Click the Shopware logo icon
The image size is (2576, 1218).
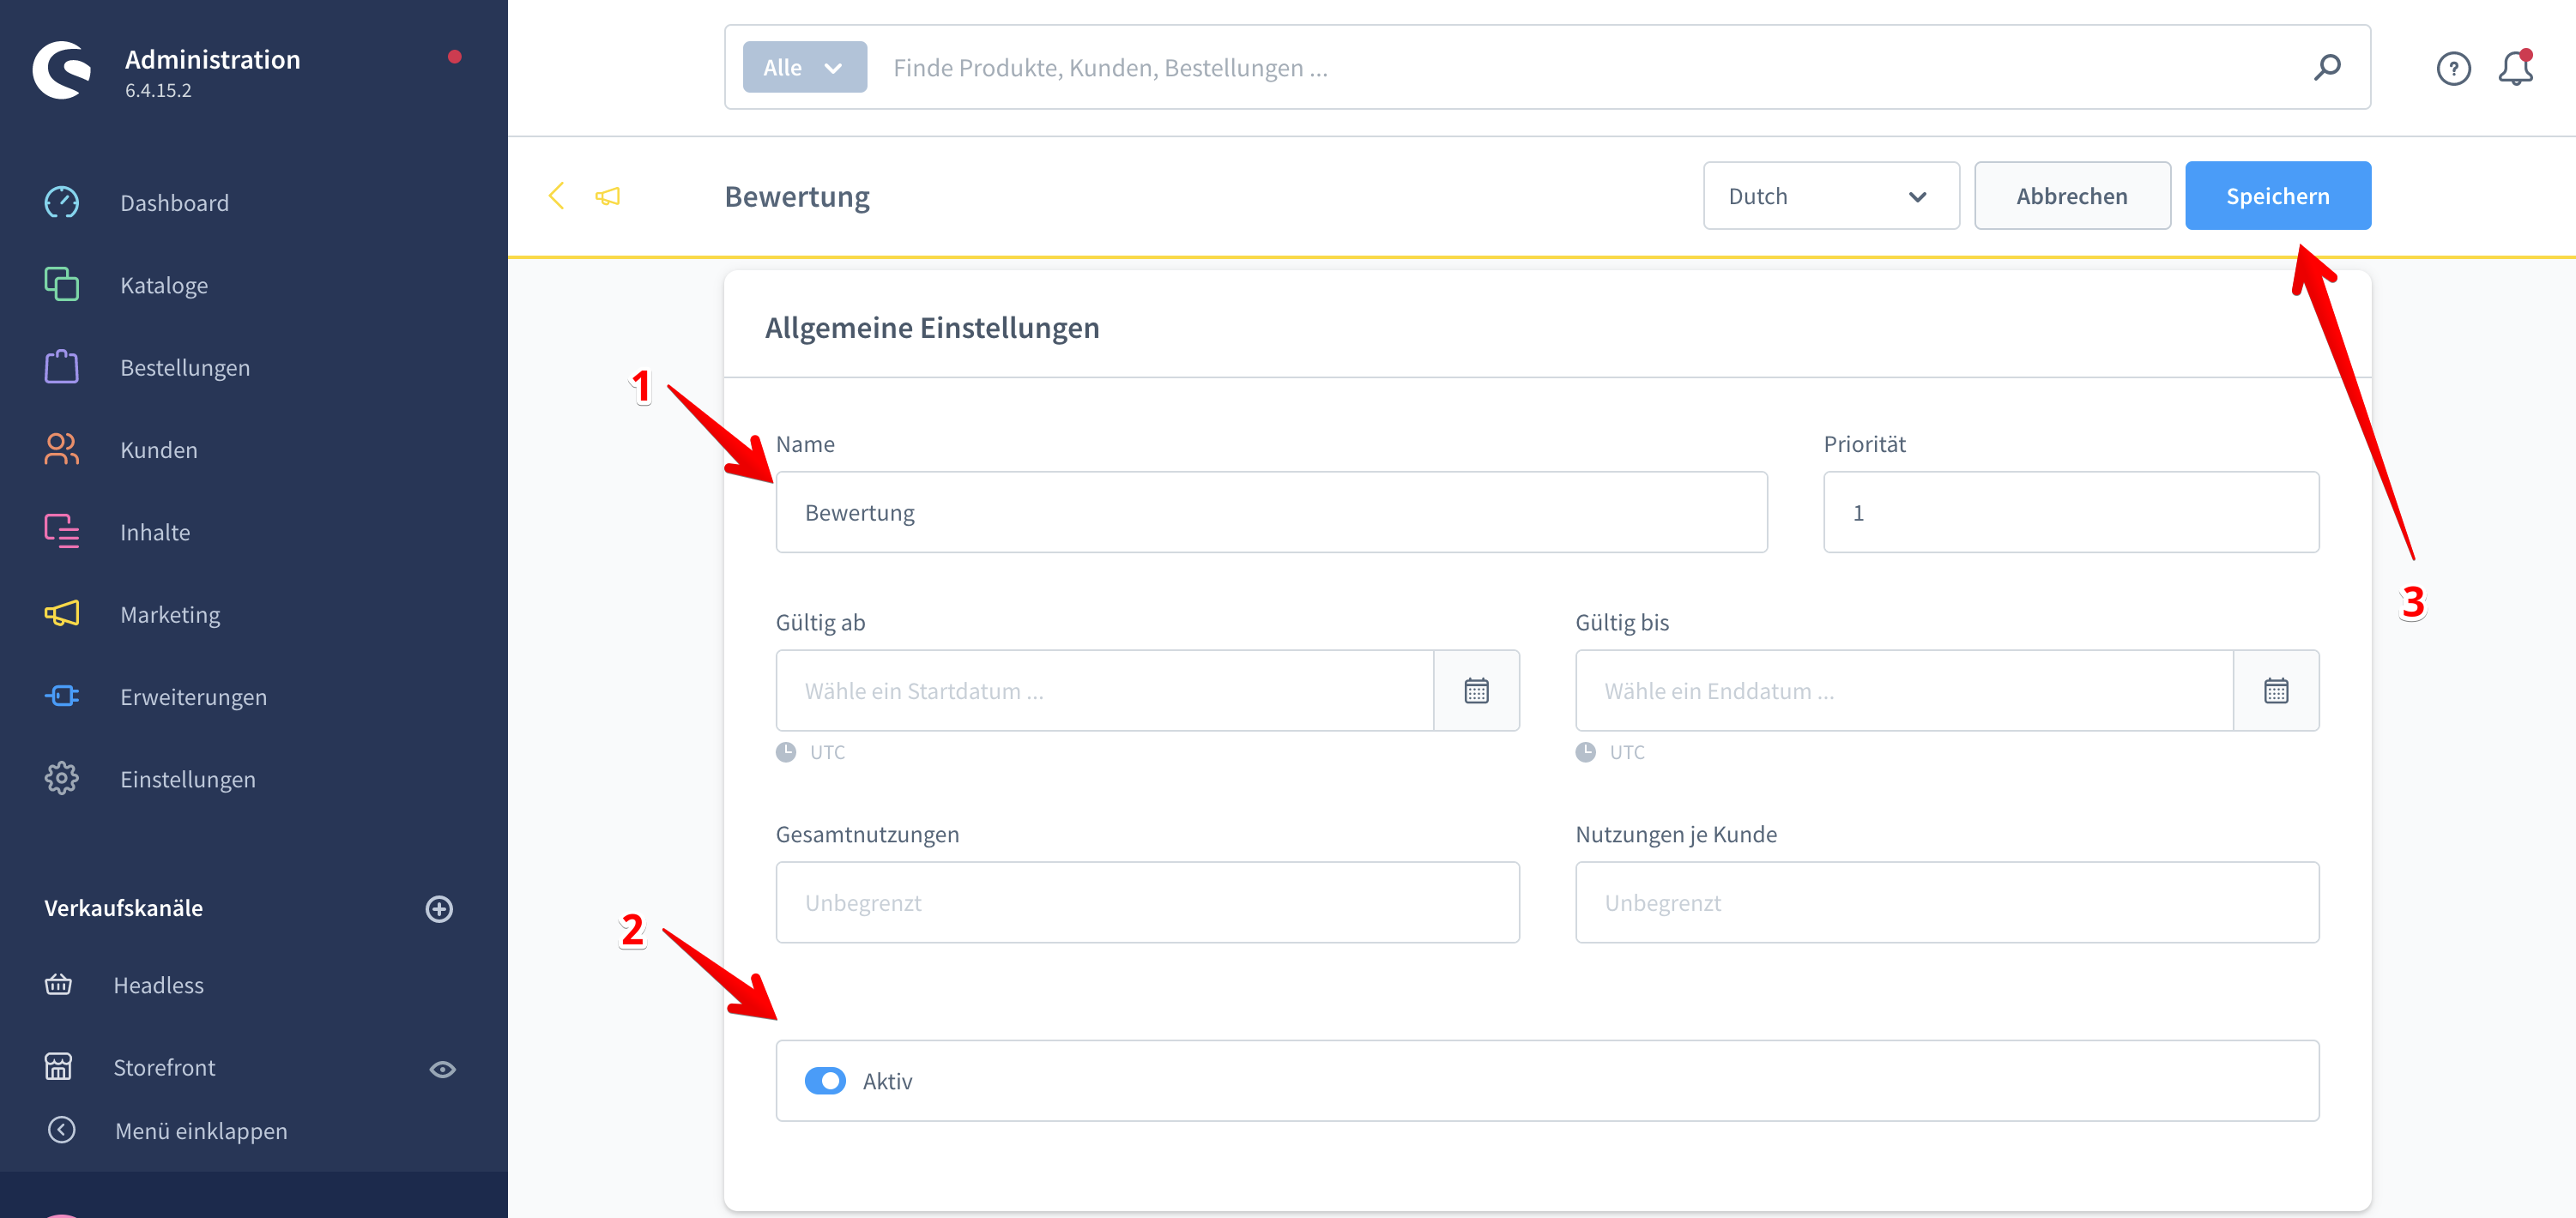[62, 70]
